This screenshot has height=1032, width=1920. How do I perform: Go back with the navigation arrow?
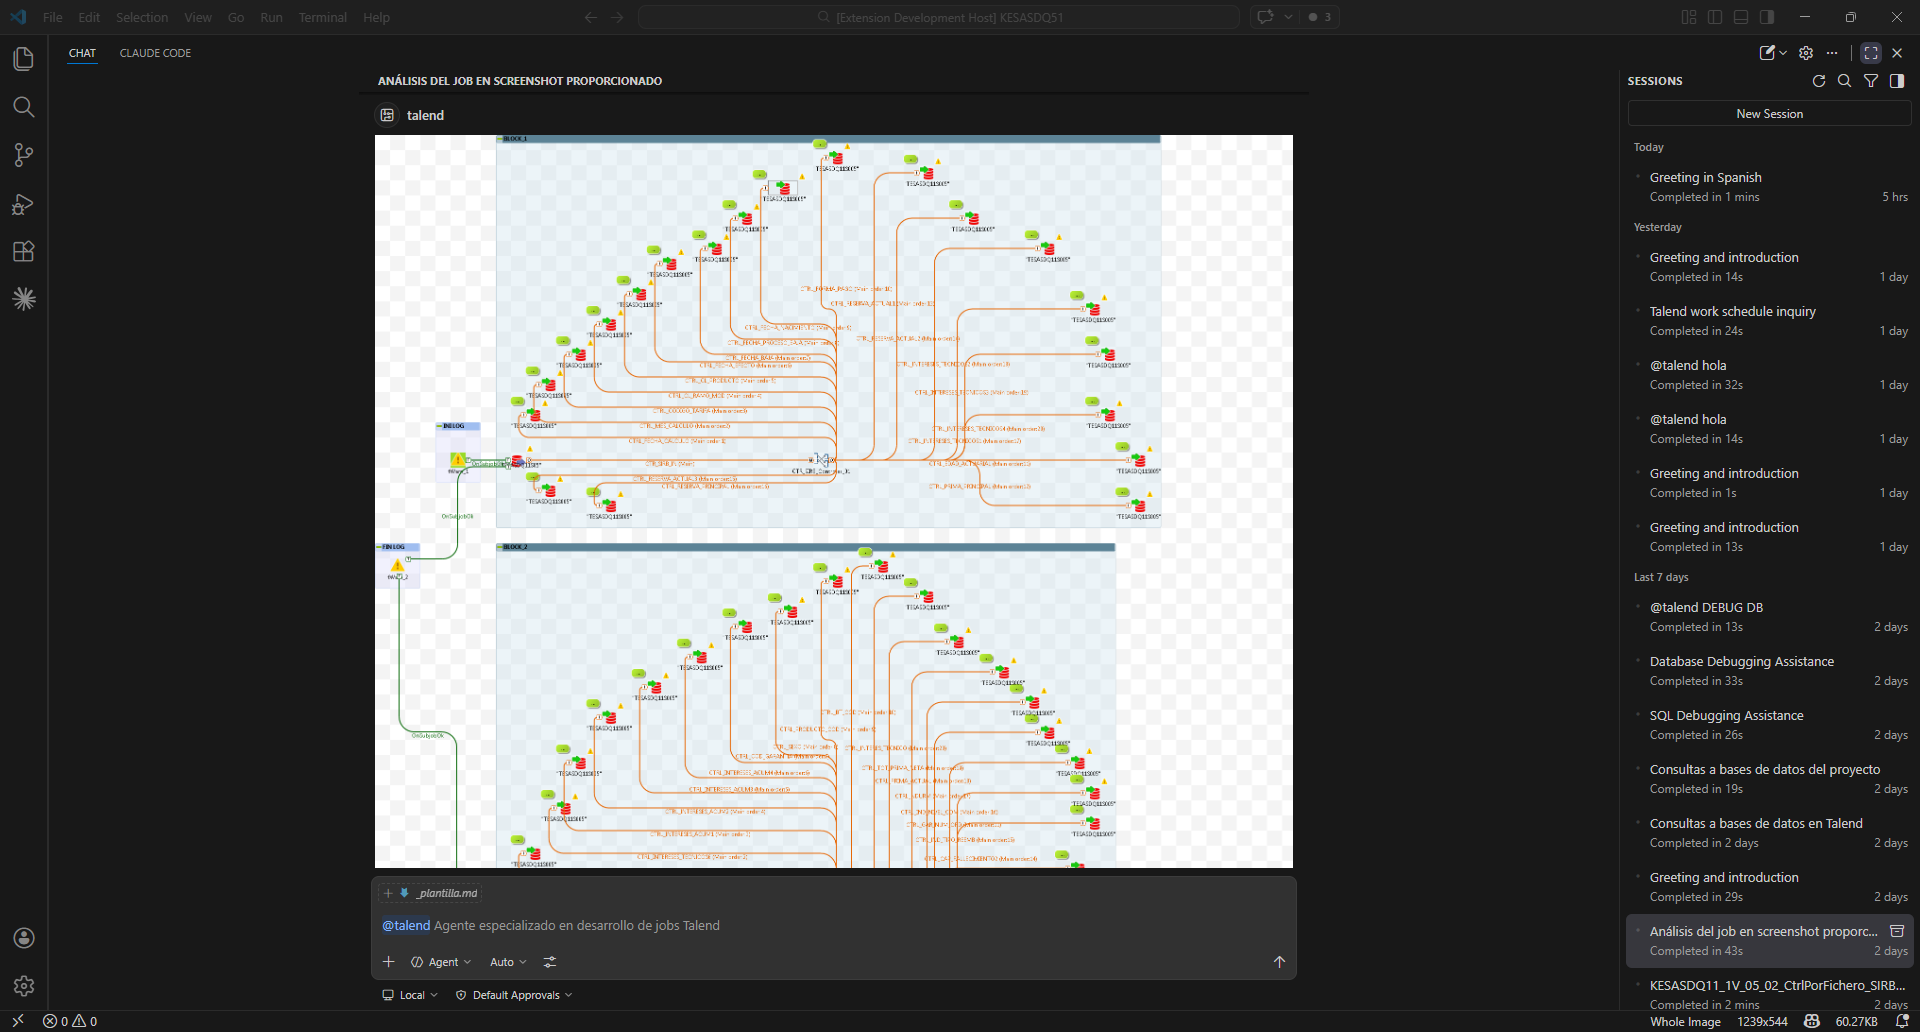tap(591, 17)
